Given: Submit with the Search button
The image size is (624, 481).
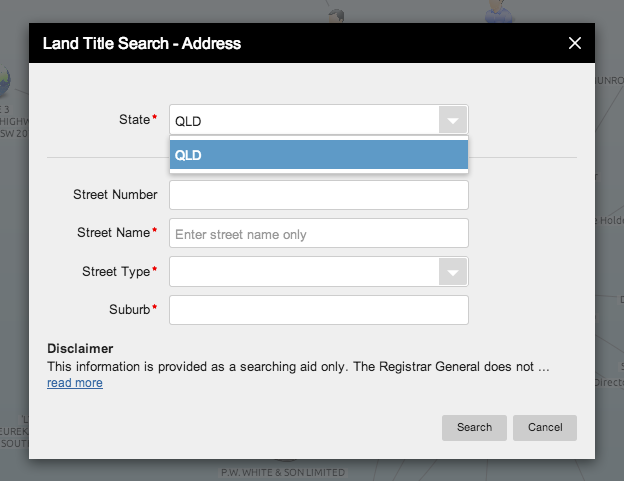Looking at the screenshot, I should click(x=474, y=428).
